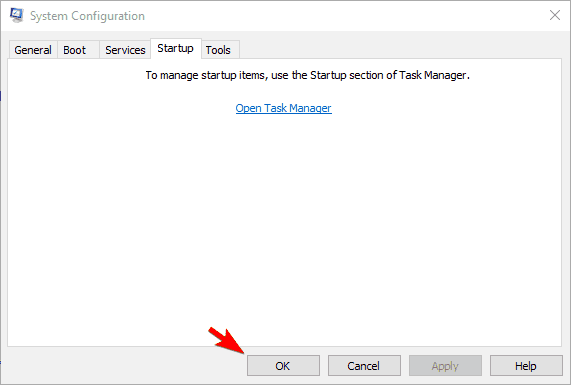Viewport: 571px width, 385px height.
Task: Open the Boot tab
Action: point(75,50)
